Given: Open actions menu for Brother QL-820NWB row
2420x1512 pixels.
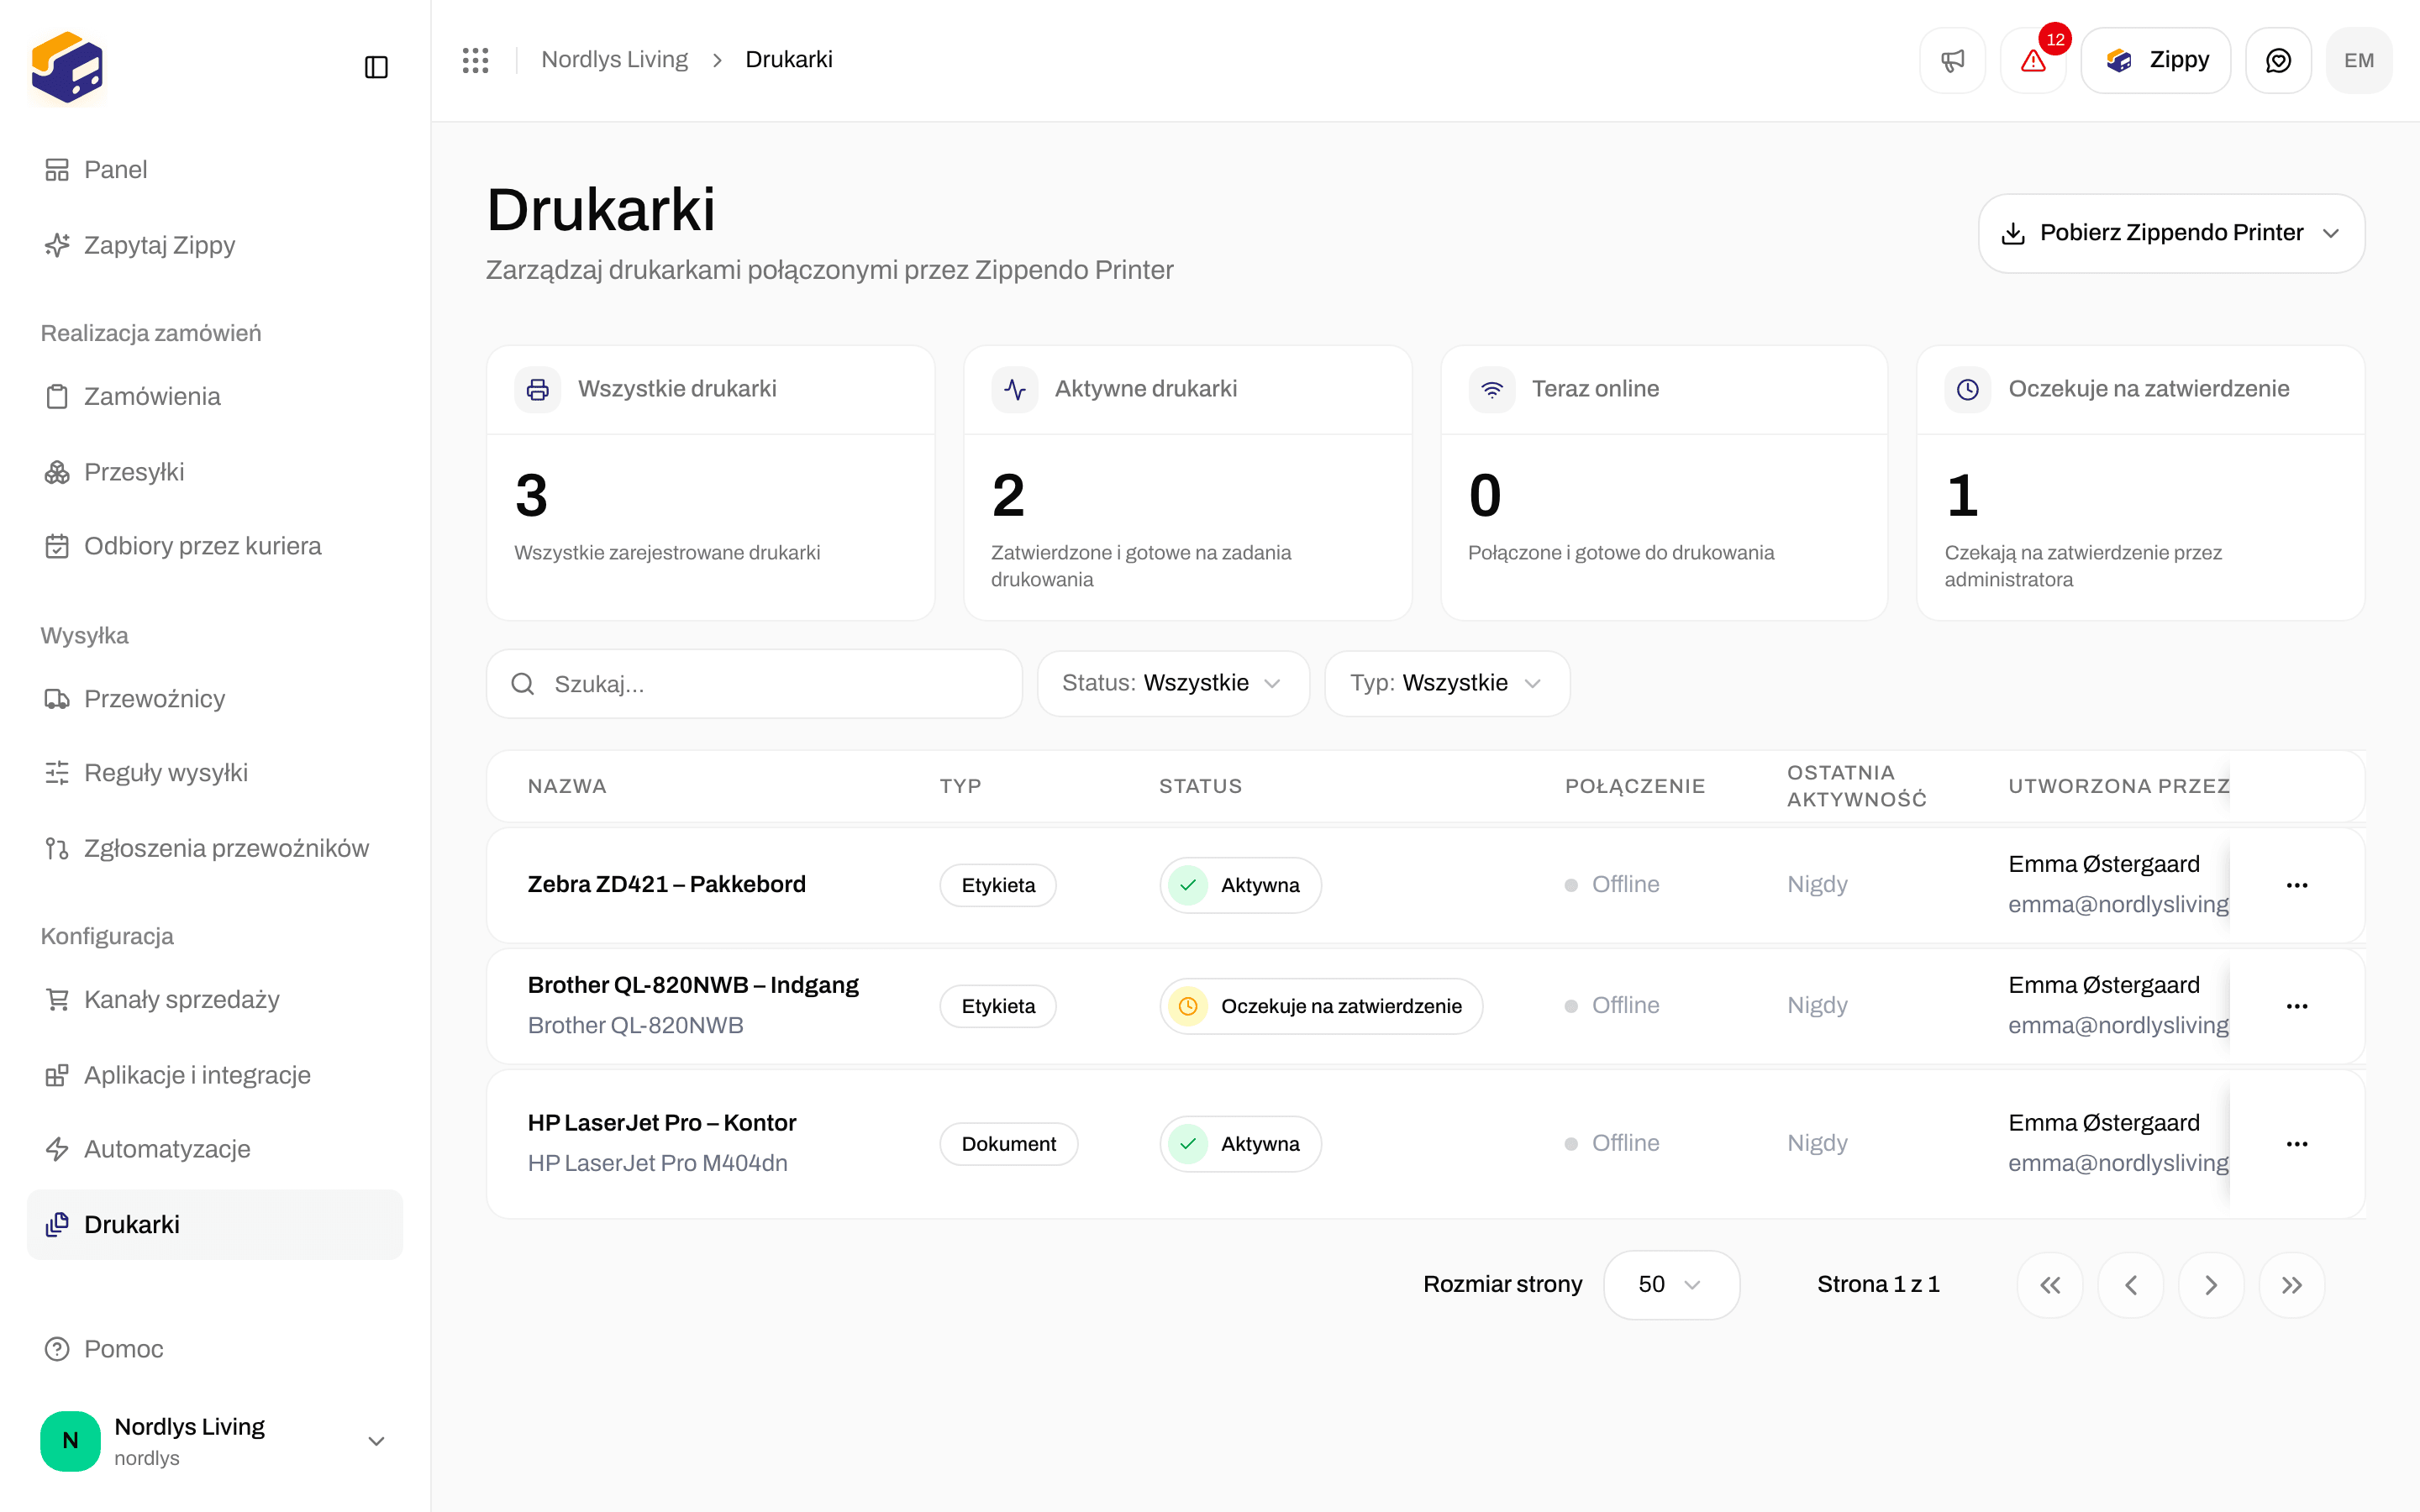Looking at the screenshot, I should (2296, 1006).
